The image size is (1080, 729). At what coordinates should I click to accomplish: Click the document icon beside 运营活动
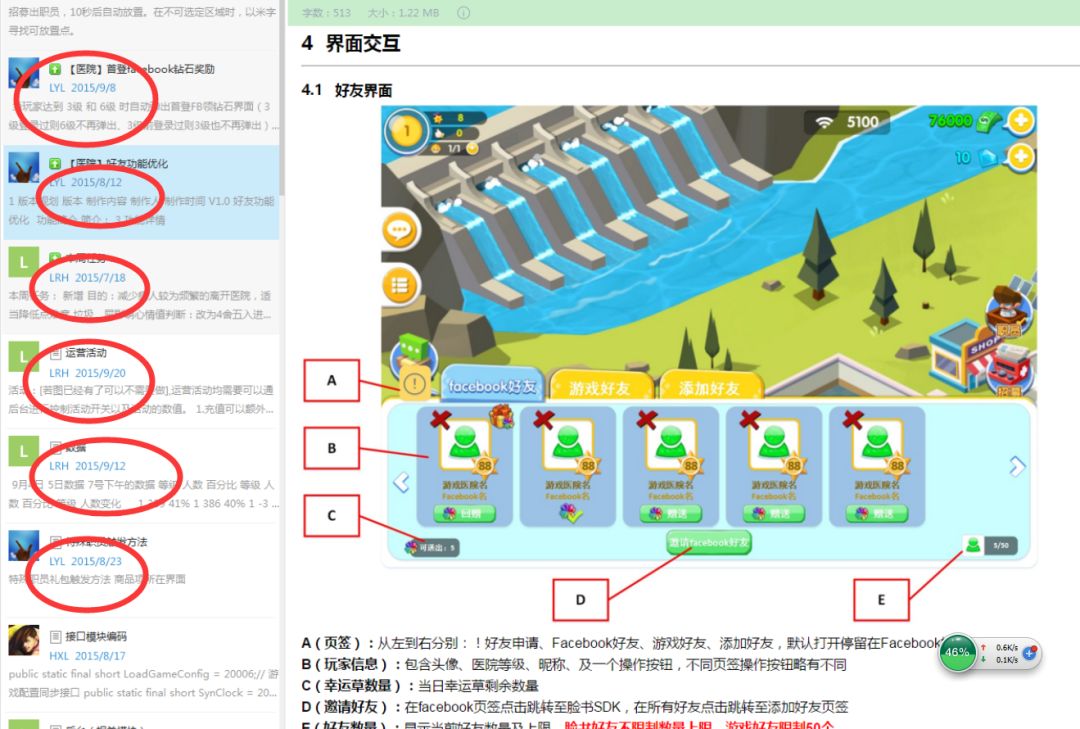55,353
